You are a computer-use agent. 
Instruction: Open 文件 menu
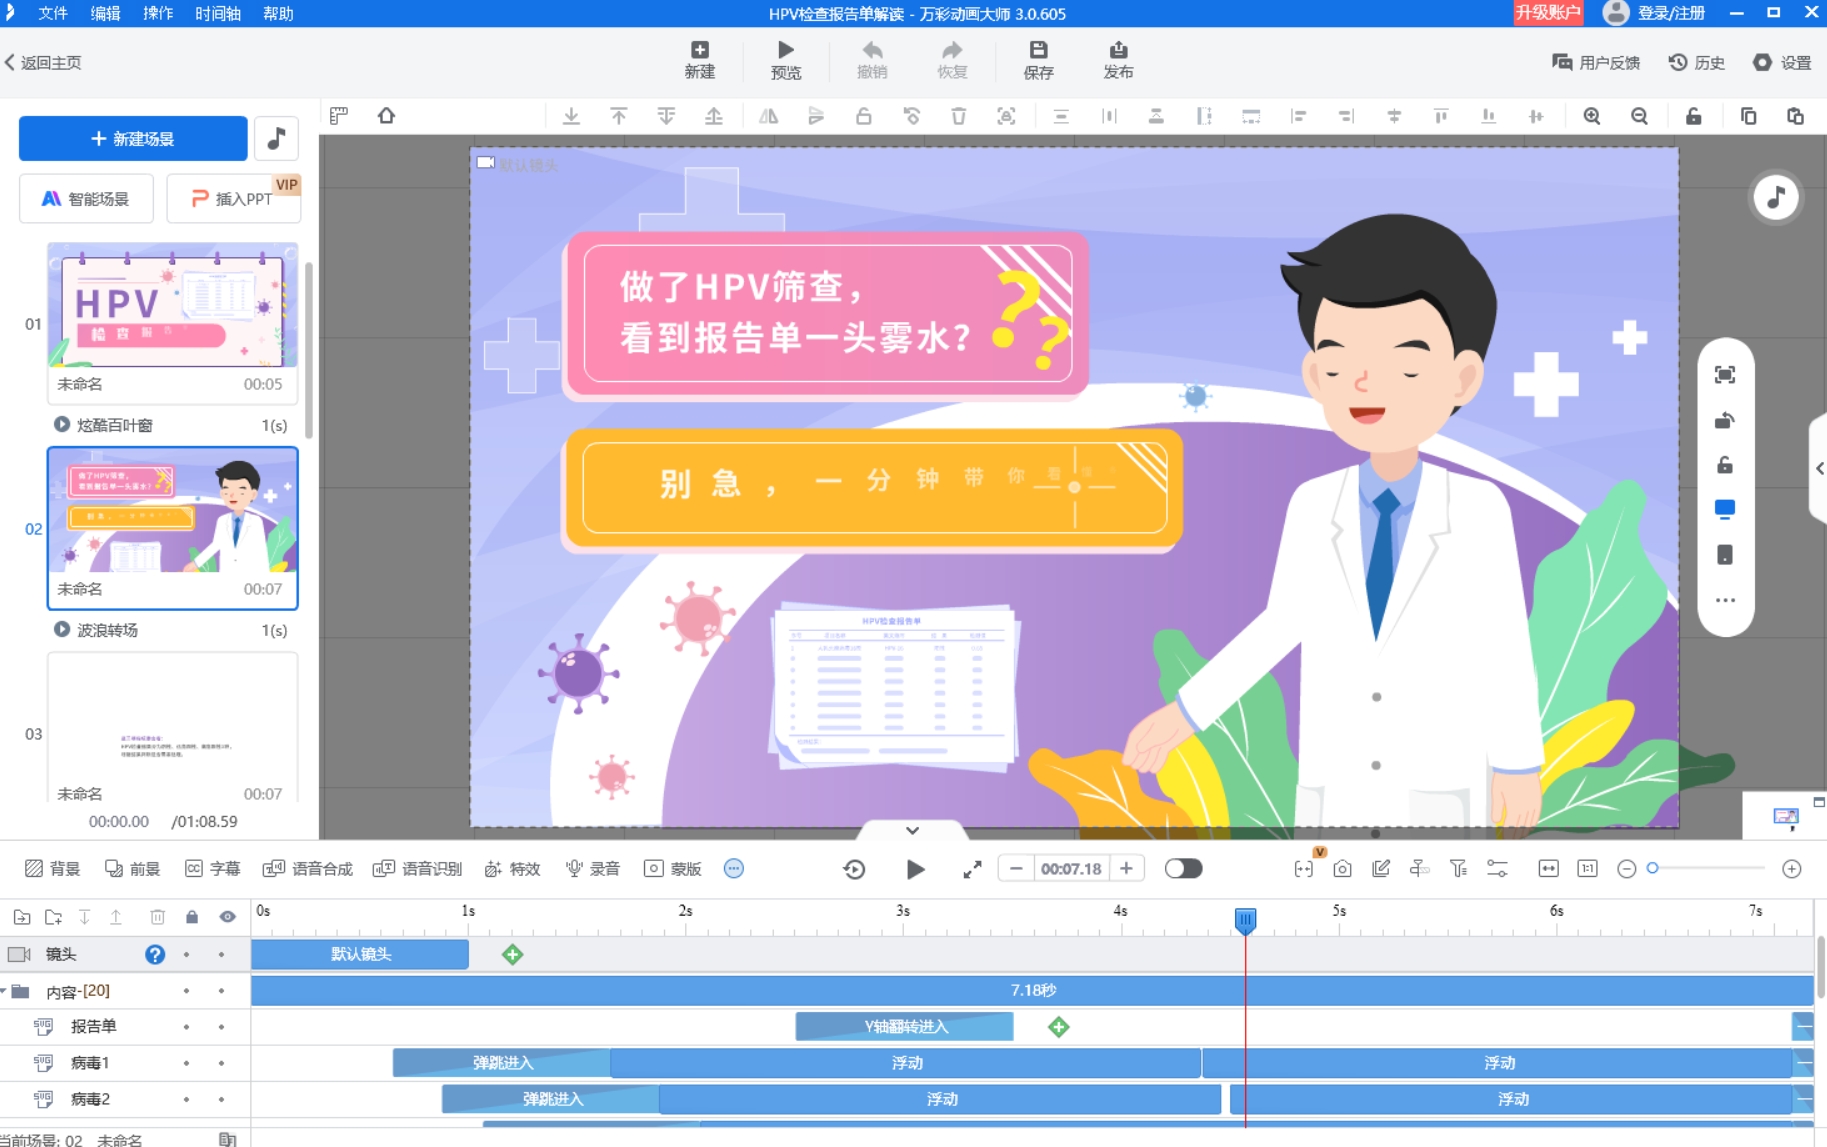point(52,13)
